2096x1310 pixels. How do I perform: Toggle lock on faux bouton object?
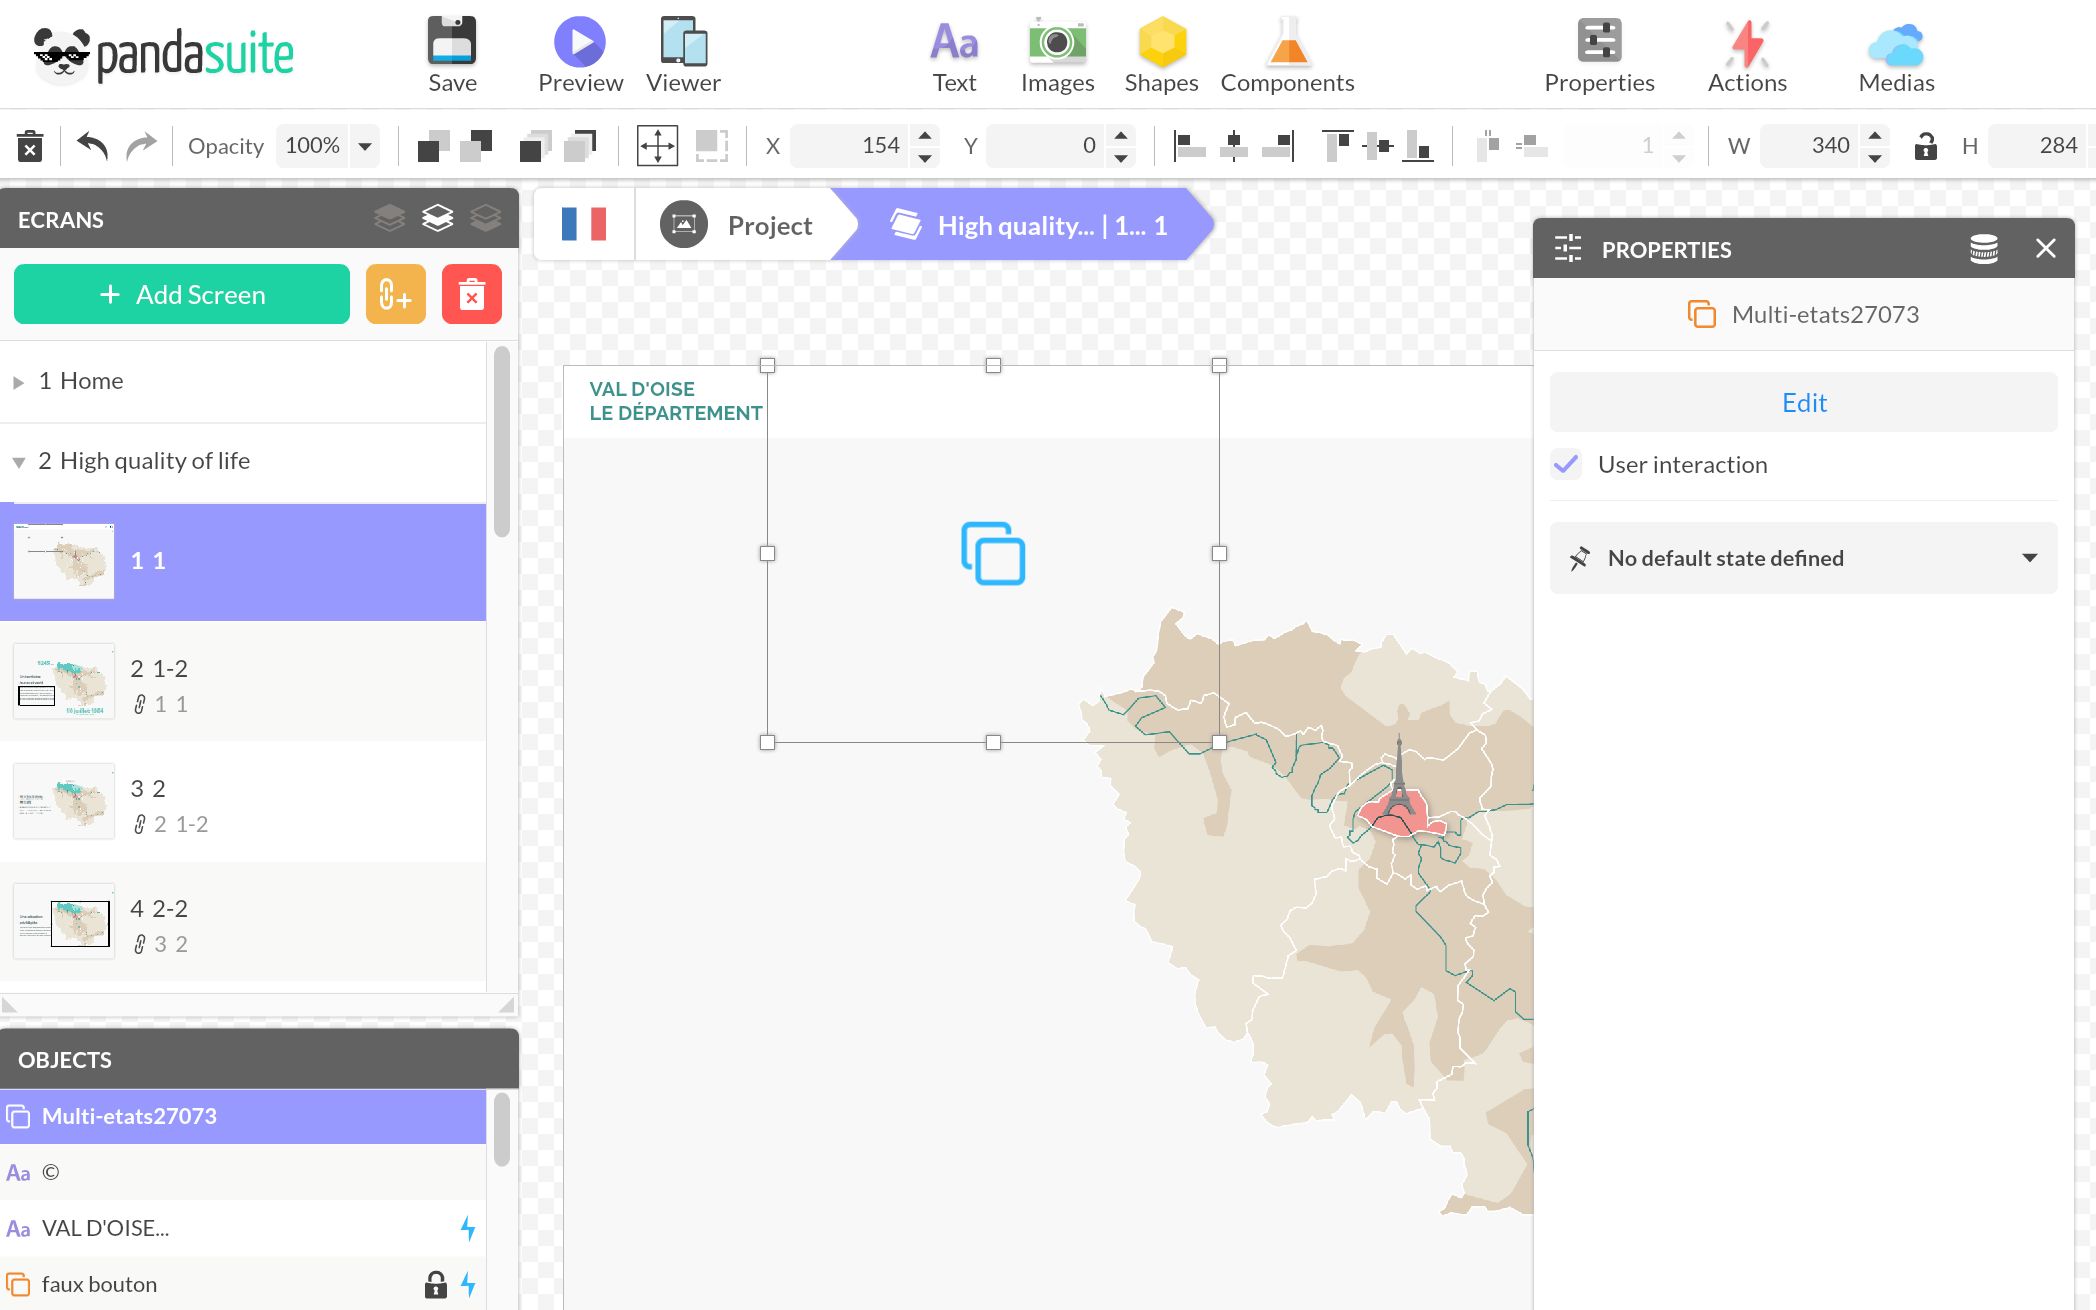(x=435, y=1284)
